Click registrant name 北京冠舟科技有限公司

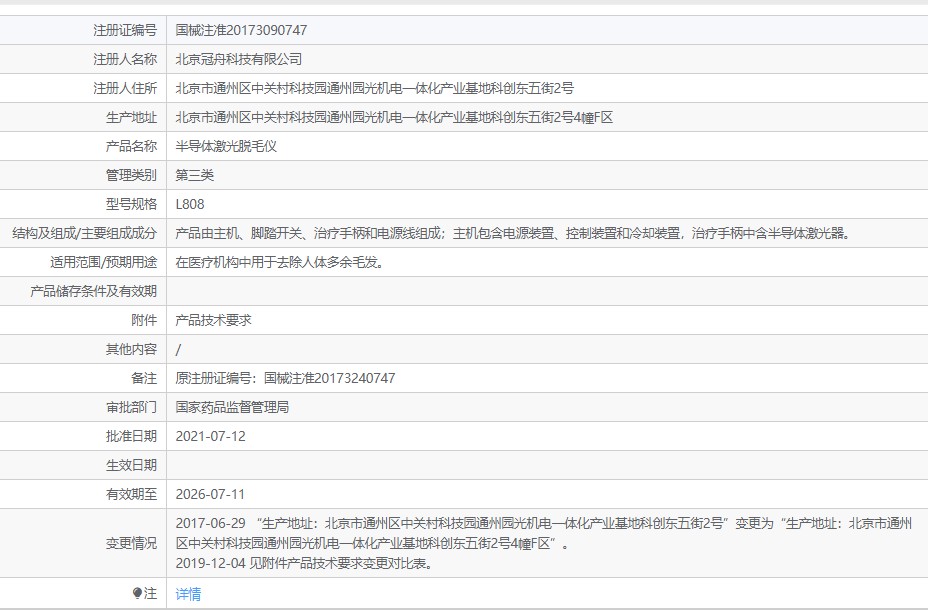pos(239,59)
